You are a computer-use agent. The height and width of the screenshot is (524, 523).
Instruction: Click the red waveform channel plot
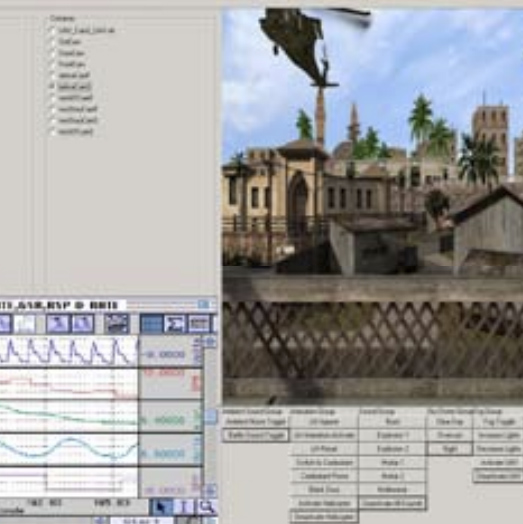pyautogui.click(x=69, y=384)
